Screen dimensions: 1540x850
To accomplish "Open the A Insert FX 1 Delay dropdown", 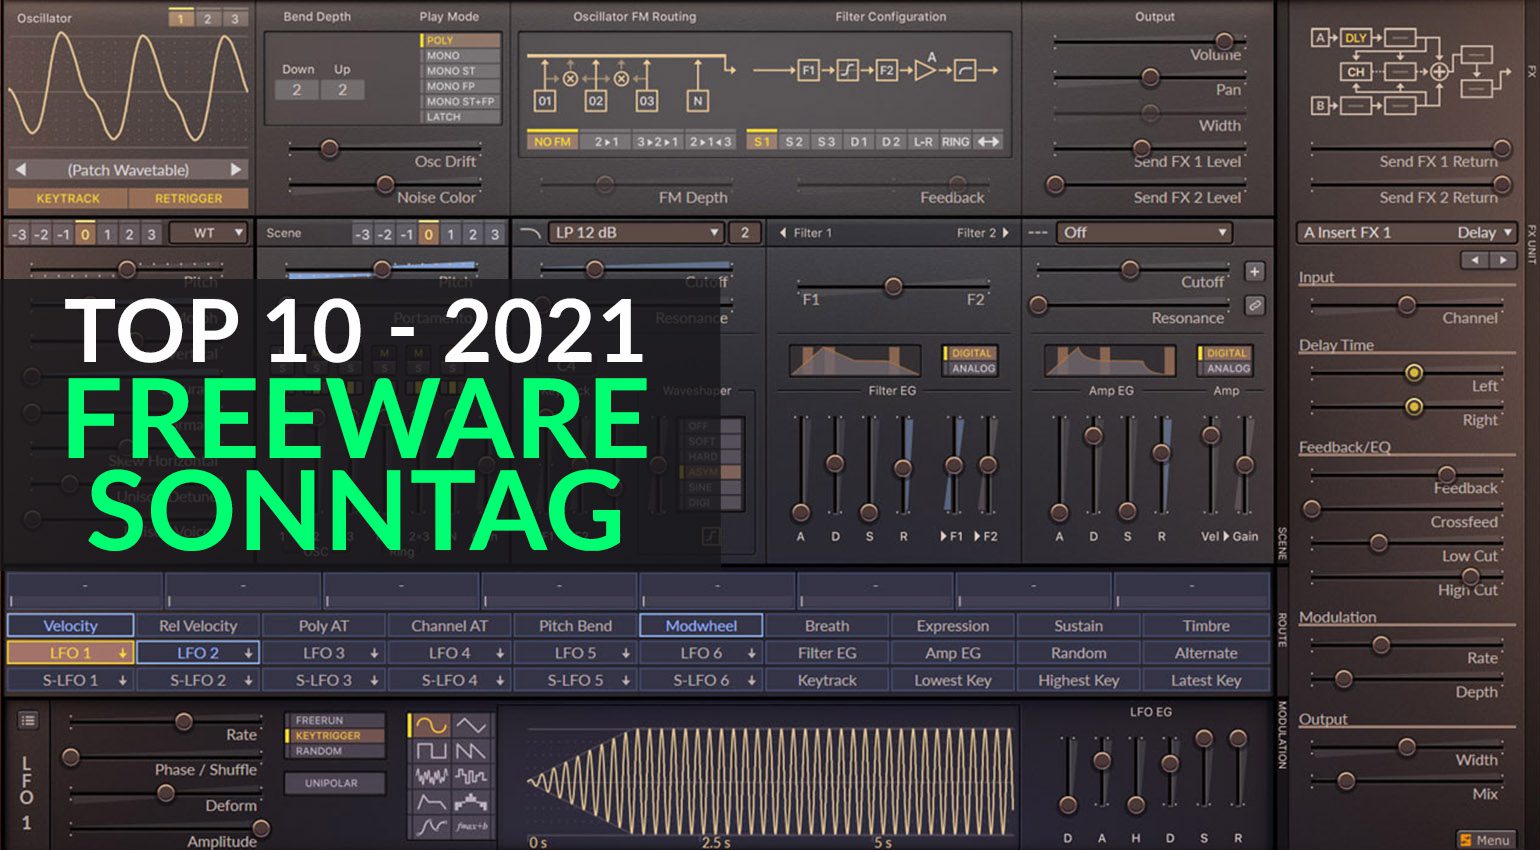I will (x=1406, y=232).
